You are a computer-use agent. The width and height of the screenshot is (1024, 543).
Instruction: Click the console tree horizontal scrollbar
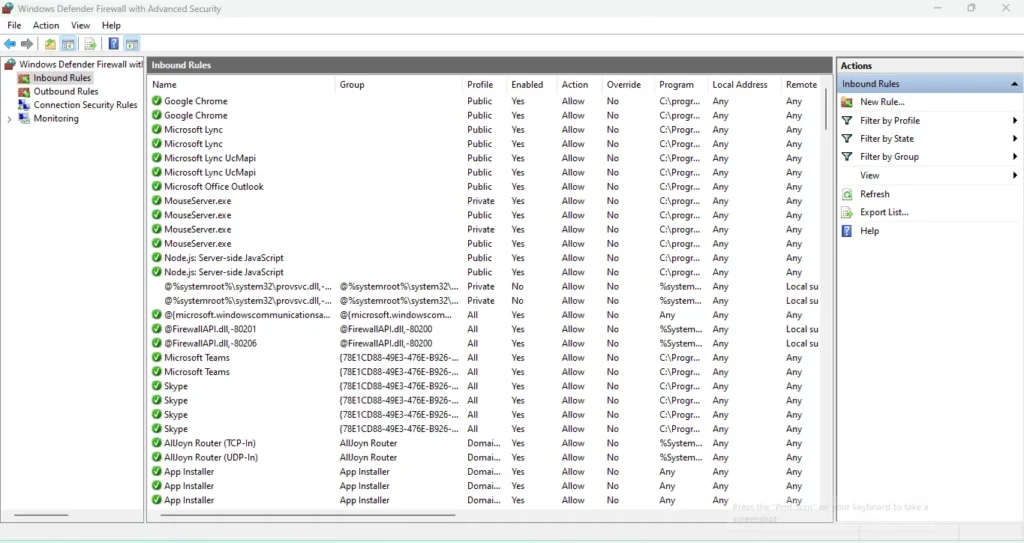point(41,515)
